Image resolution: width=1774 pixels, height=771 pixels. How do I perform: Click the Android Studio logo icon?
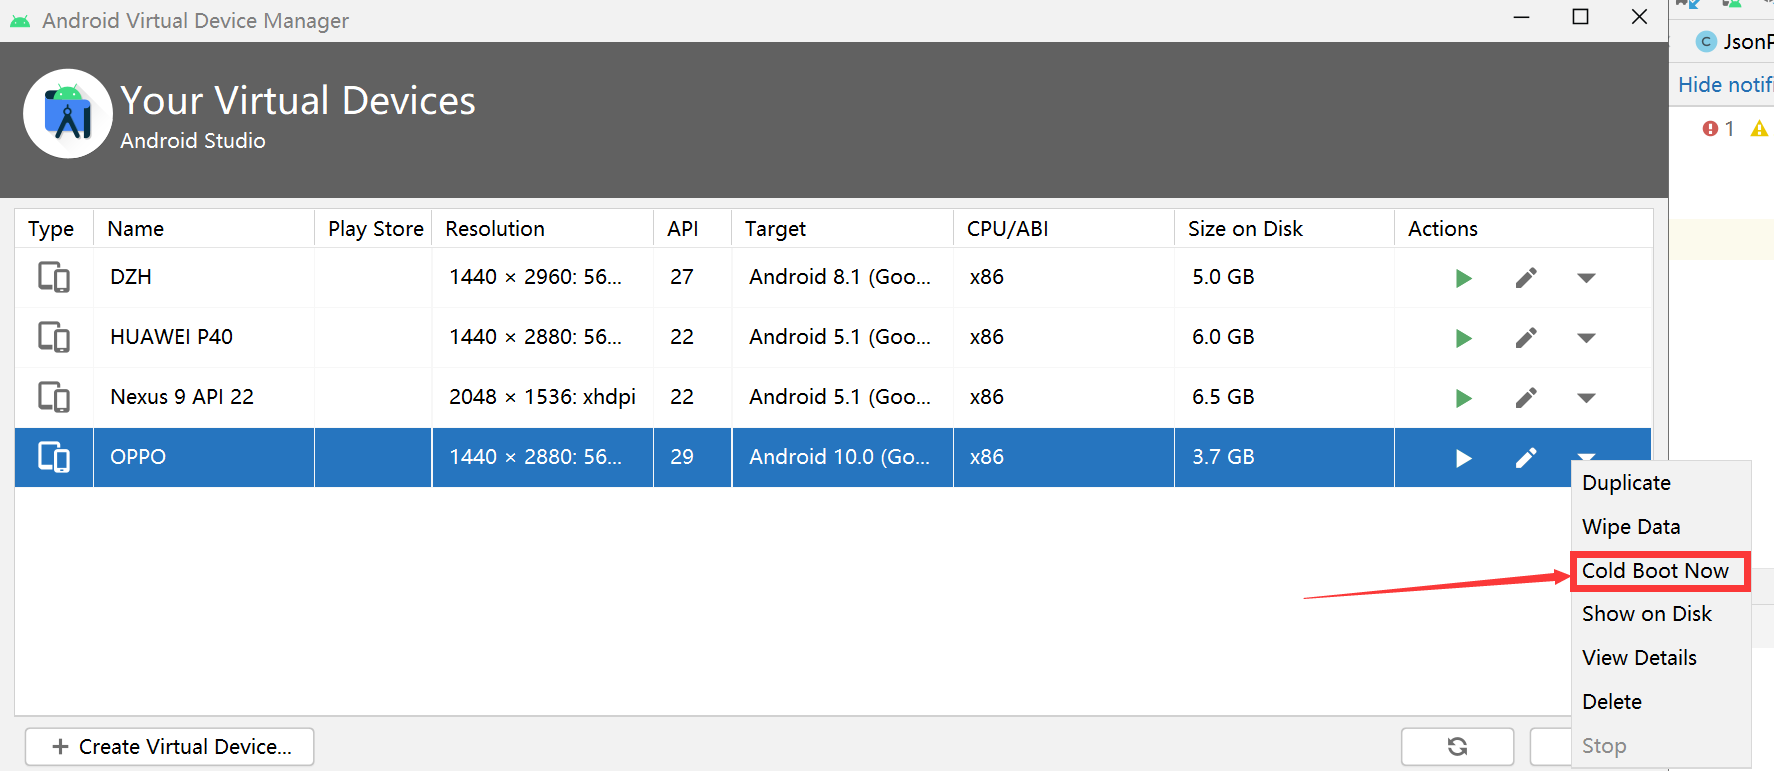pos(68,113)
